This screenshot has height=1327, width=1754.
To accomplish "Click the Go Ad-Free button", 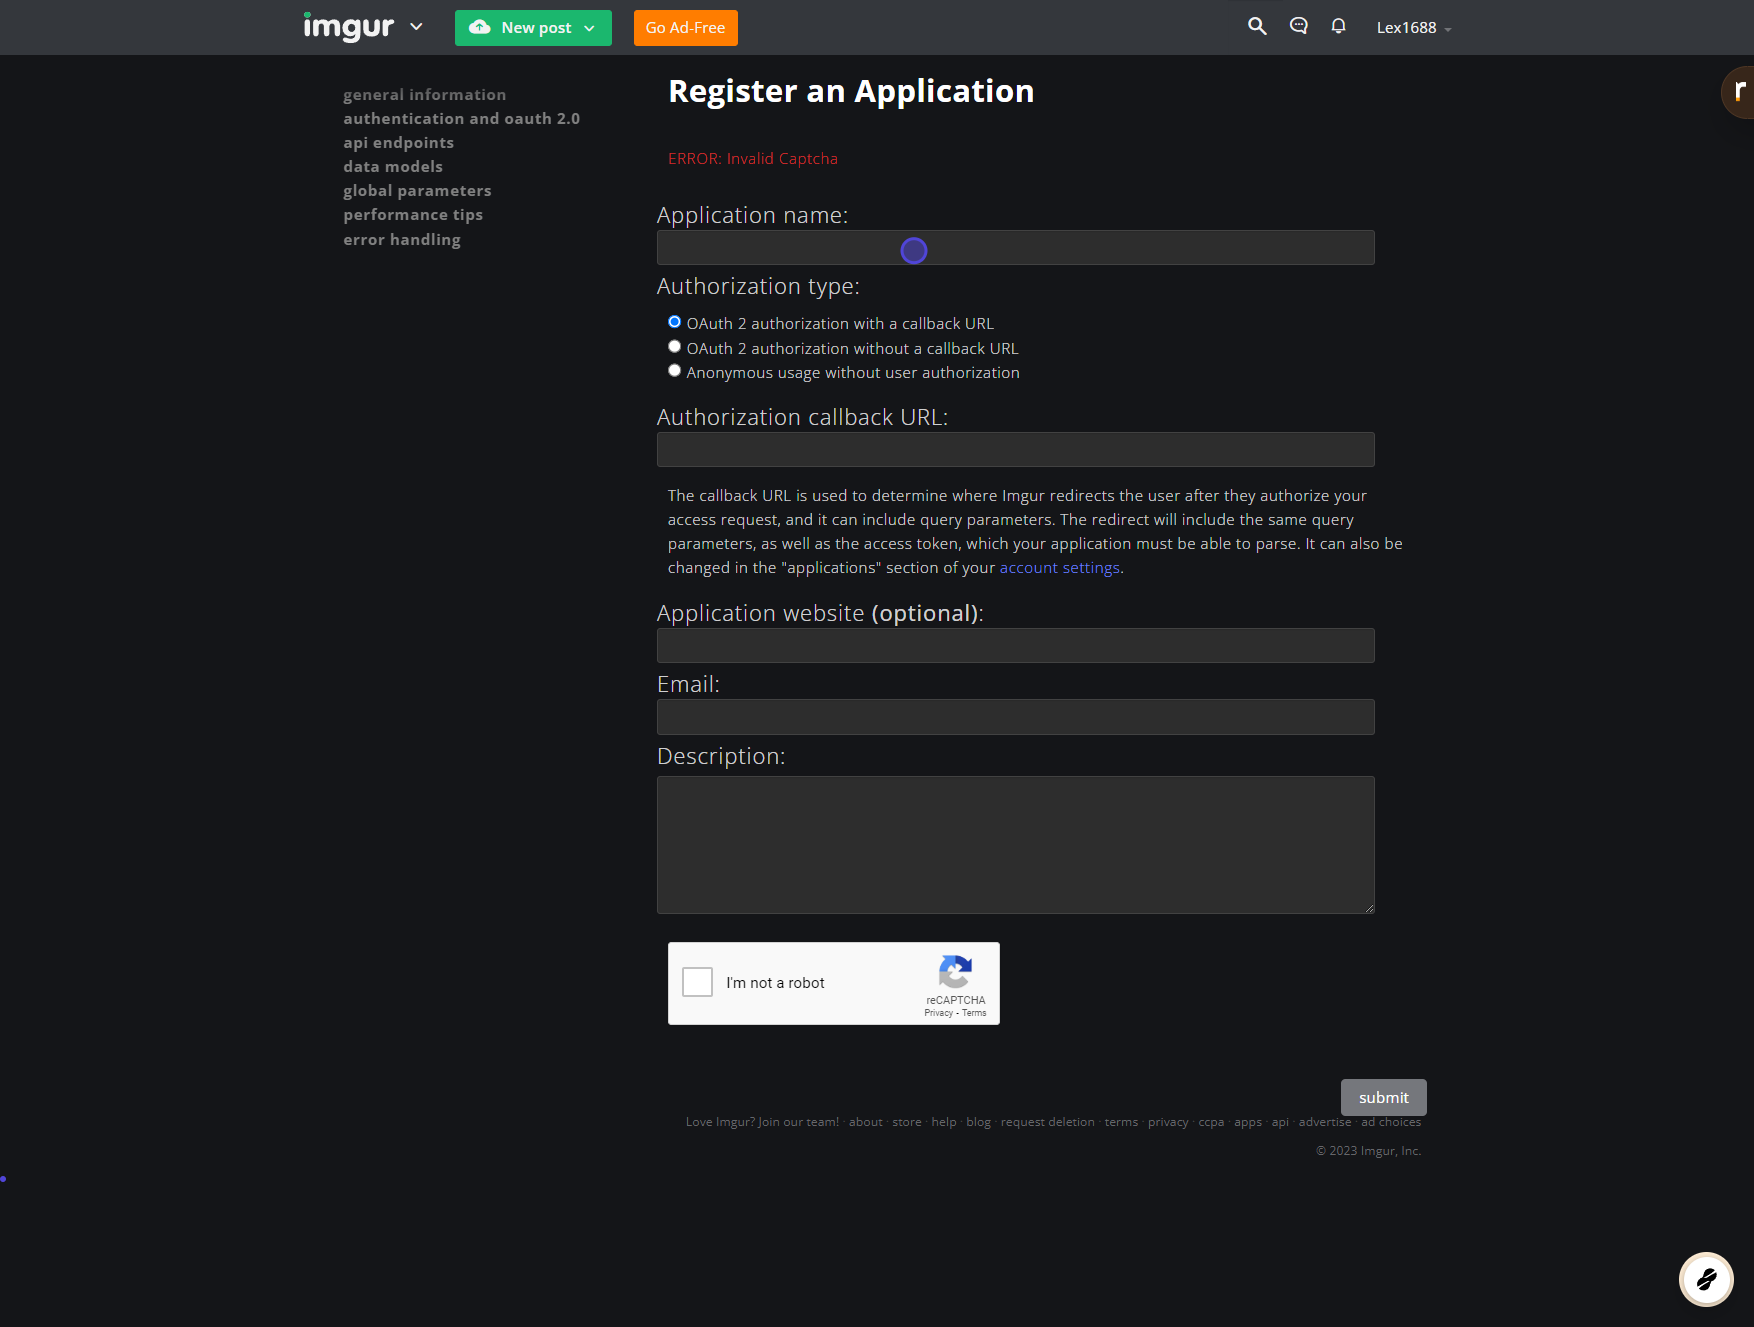I will coord(684,27).
